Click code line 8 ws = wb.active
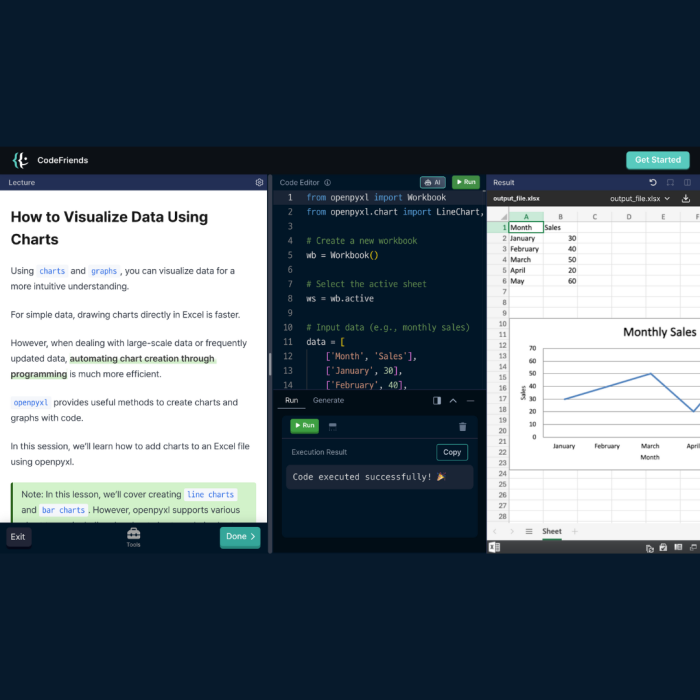The width and height of the screenshot is (700, 700). [x=340, y=298]
